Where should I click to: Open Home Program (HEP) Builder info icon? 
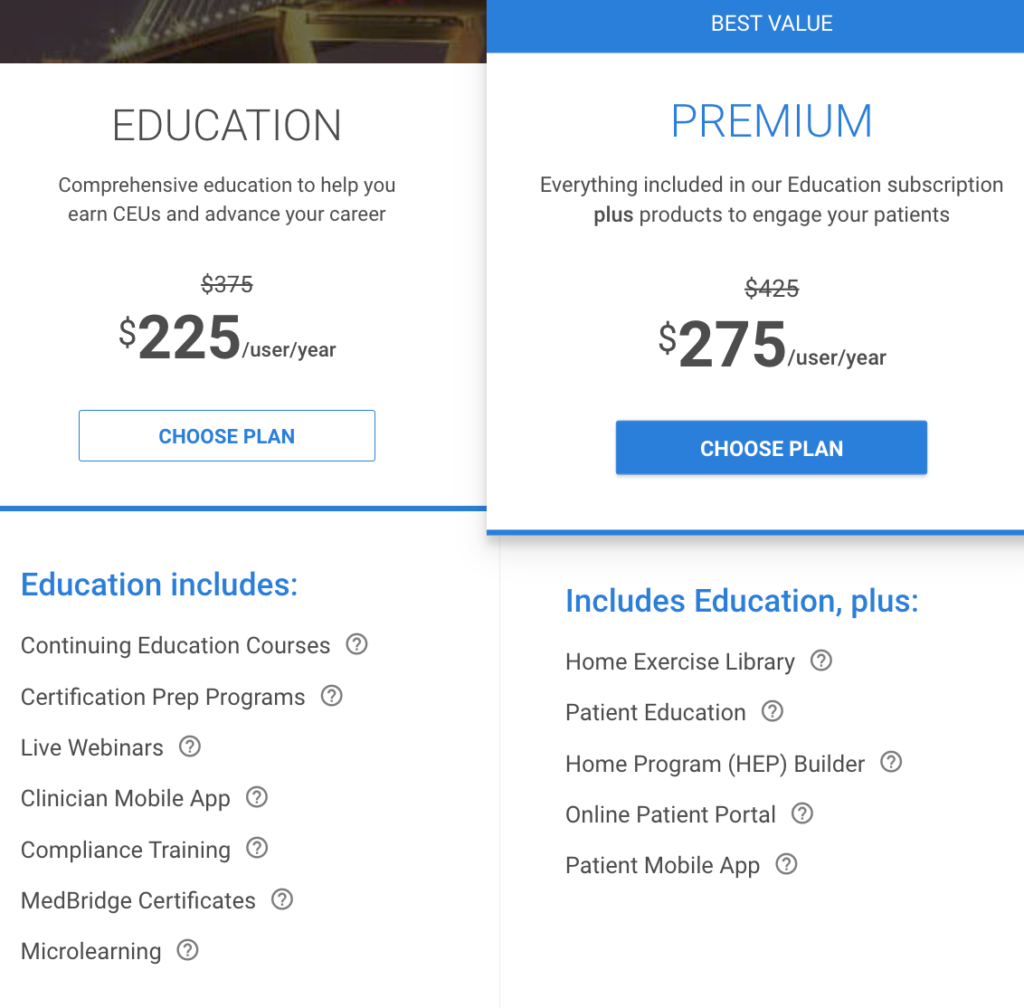click(891, 762)
